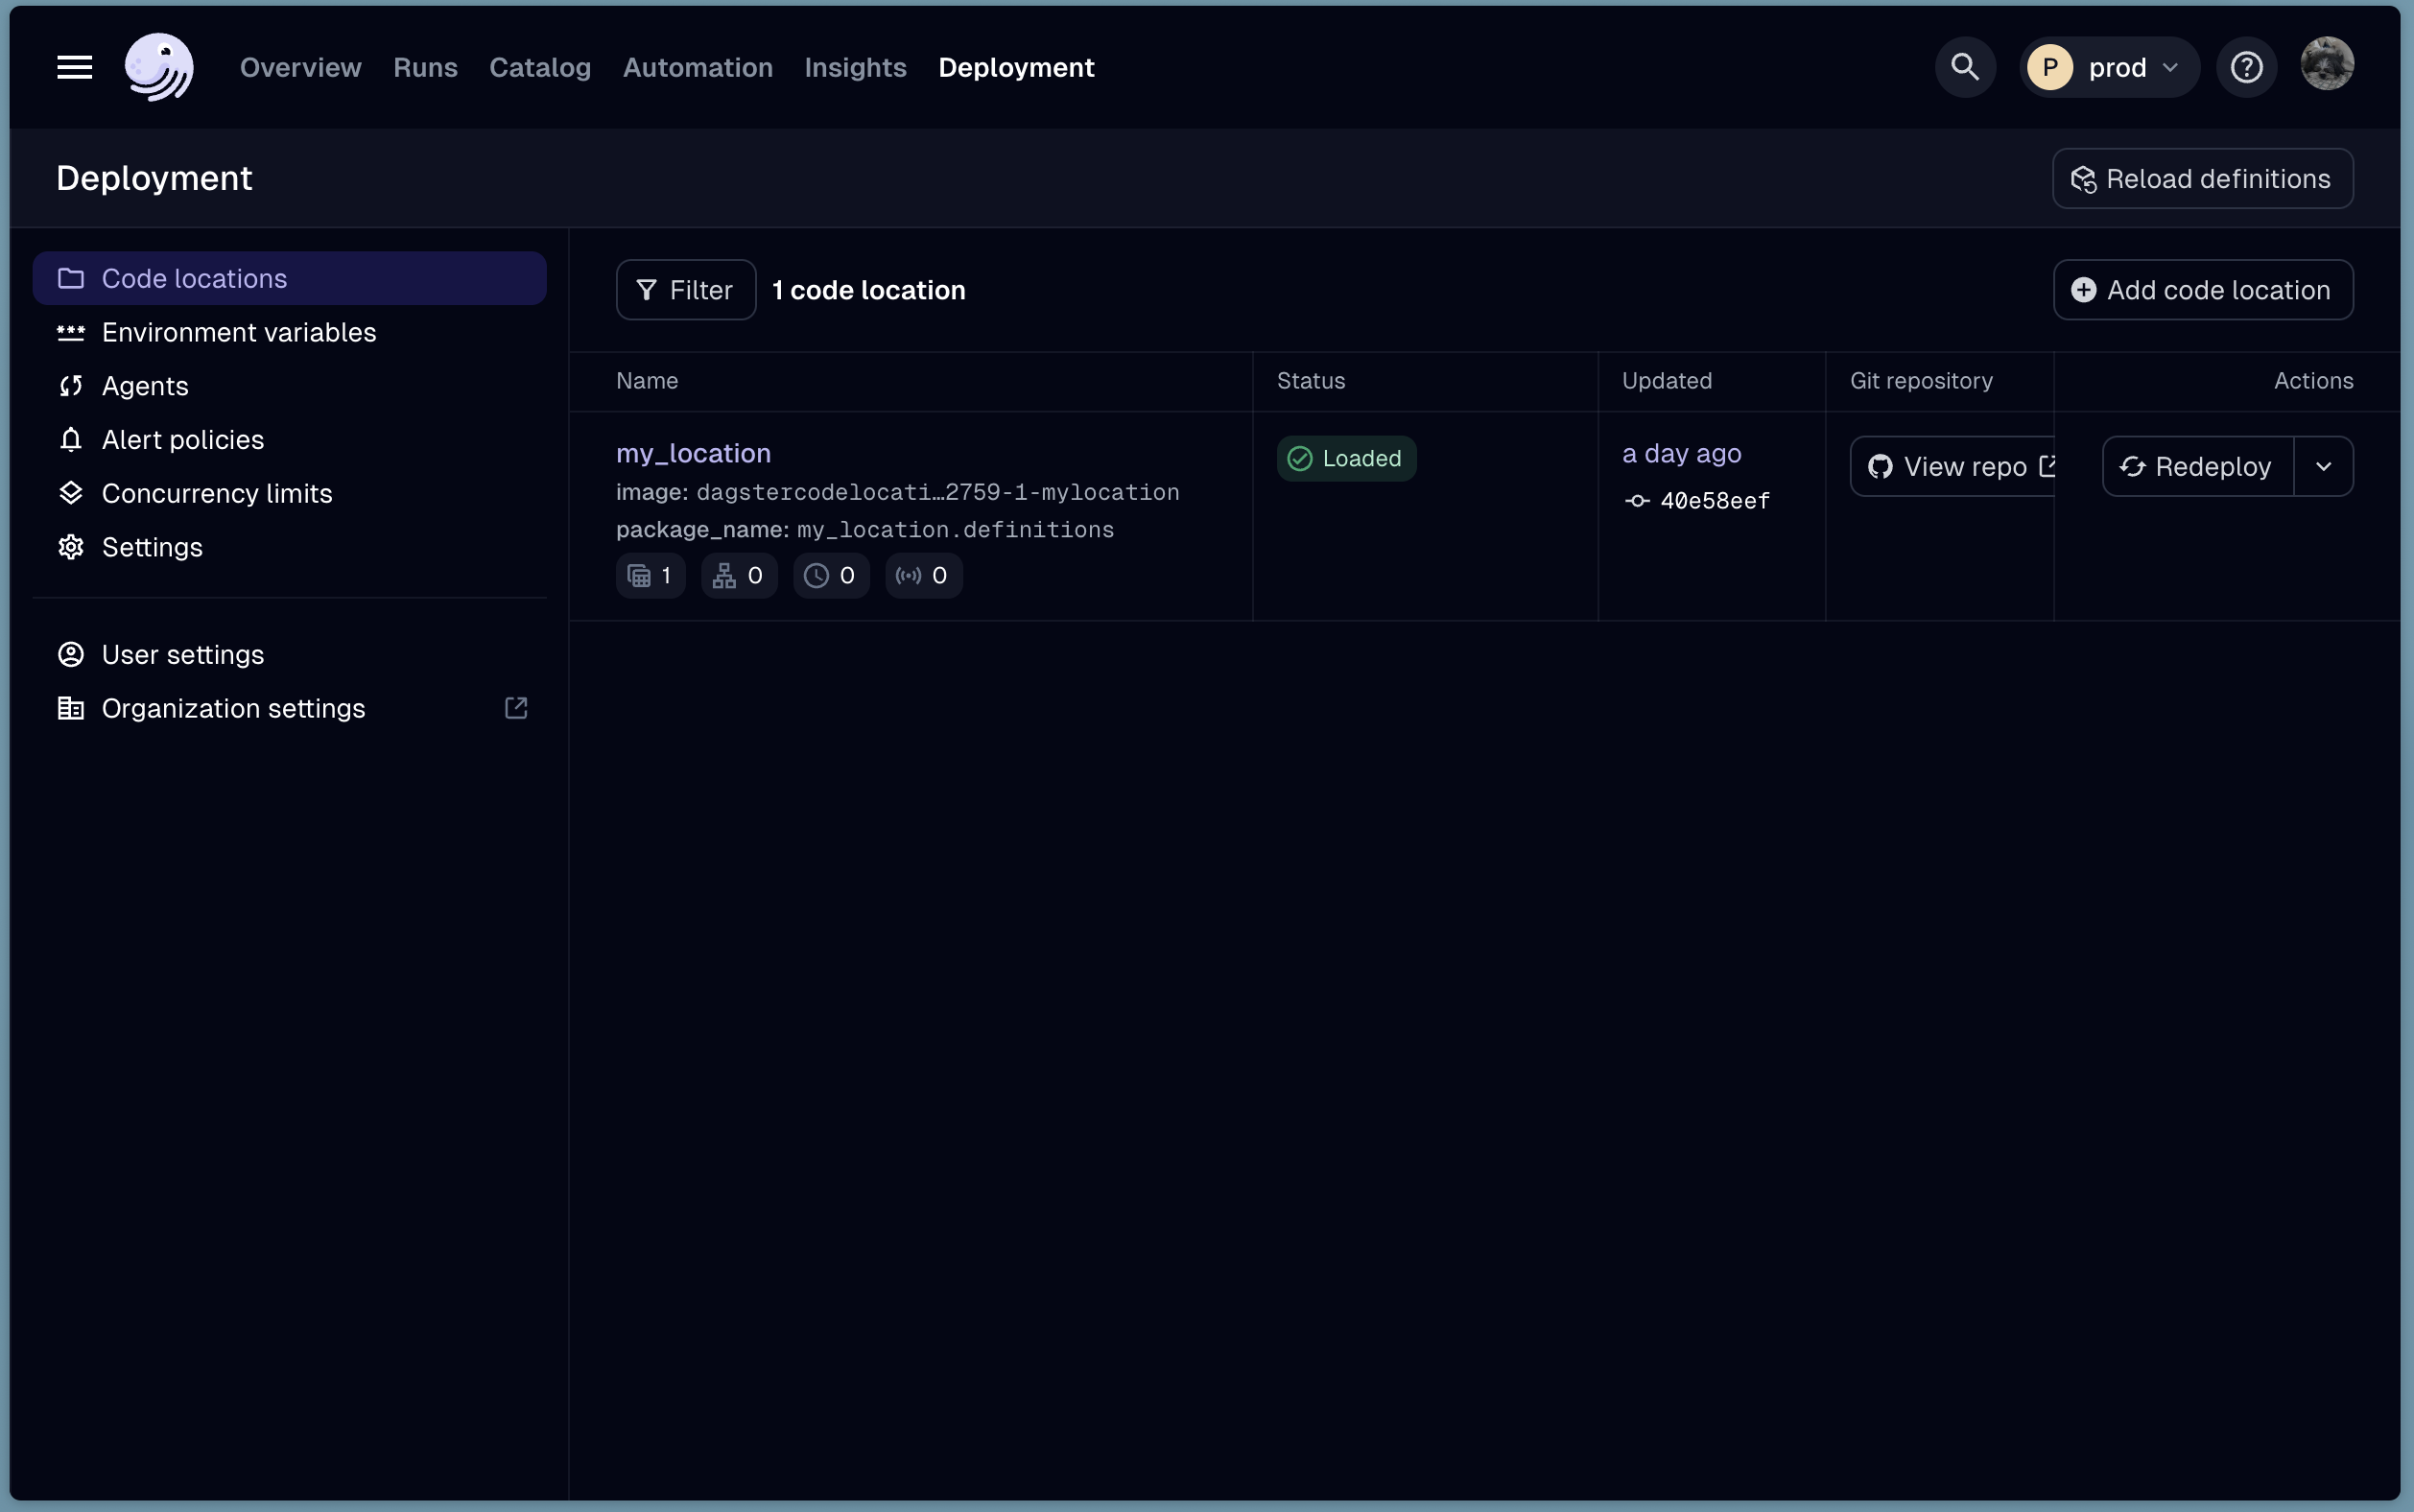Open the Redeploy options chevron
The image size is (2414, 1512).
pos(2325,466)
